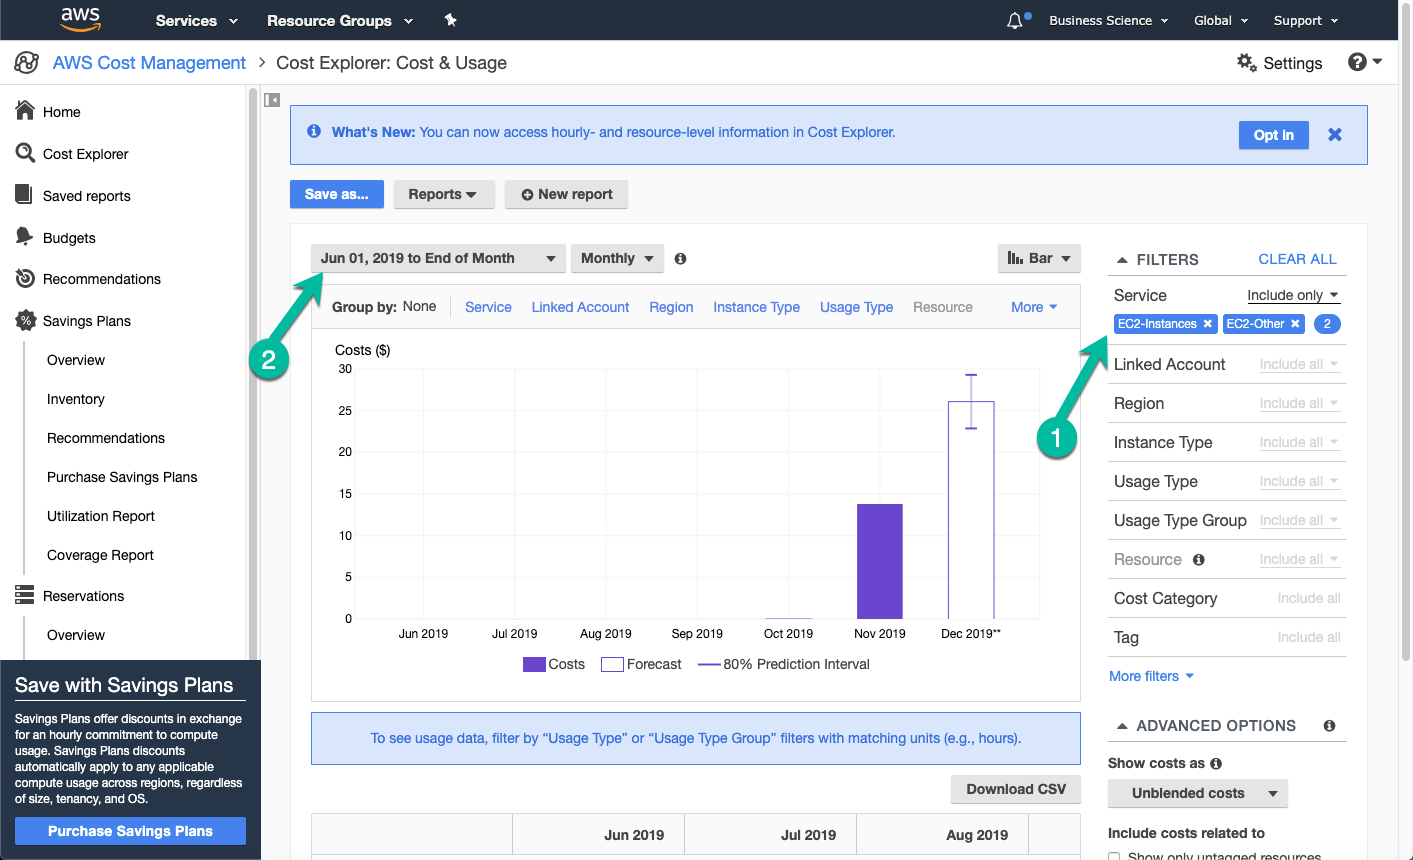Click the AWS Cost Management service icon
This screenshot has width=1413, height=860.
click(x=27, y=63)
